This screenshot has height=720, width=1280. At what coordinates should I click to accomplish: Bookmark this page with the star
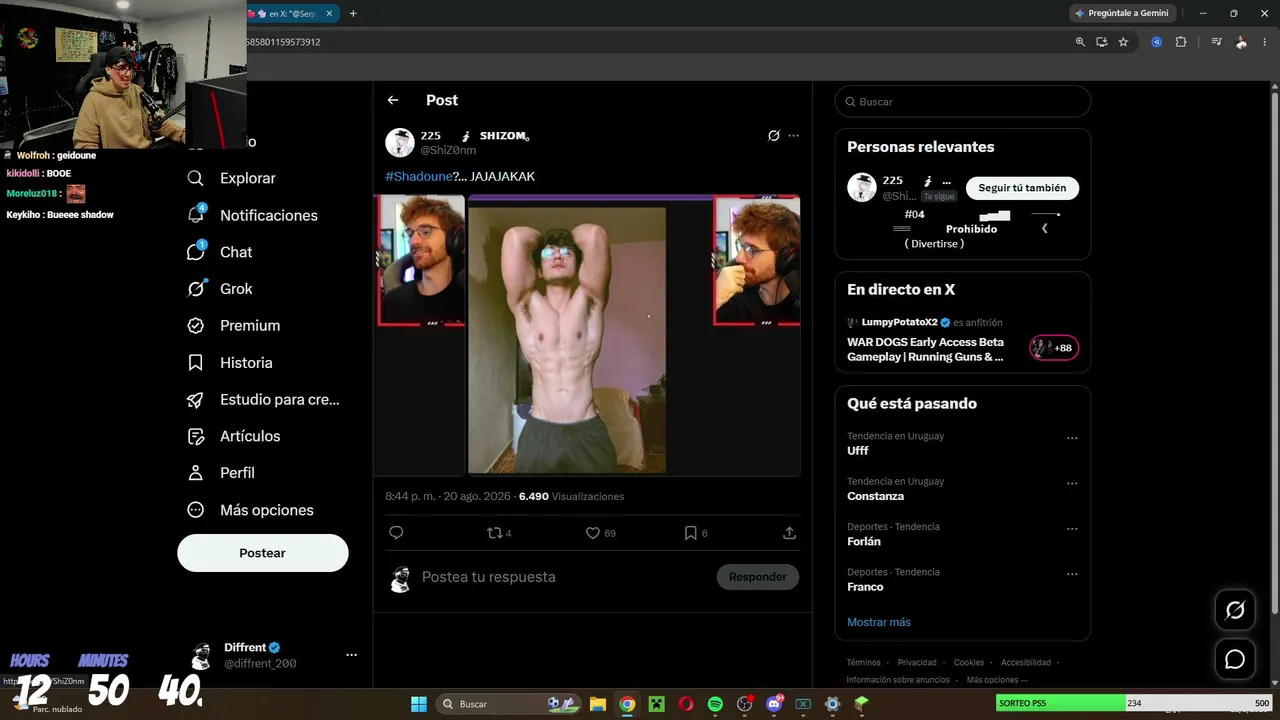(x=1123, y=42)
